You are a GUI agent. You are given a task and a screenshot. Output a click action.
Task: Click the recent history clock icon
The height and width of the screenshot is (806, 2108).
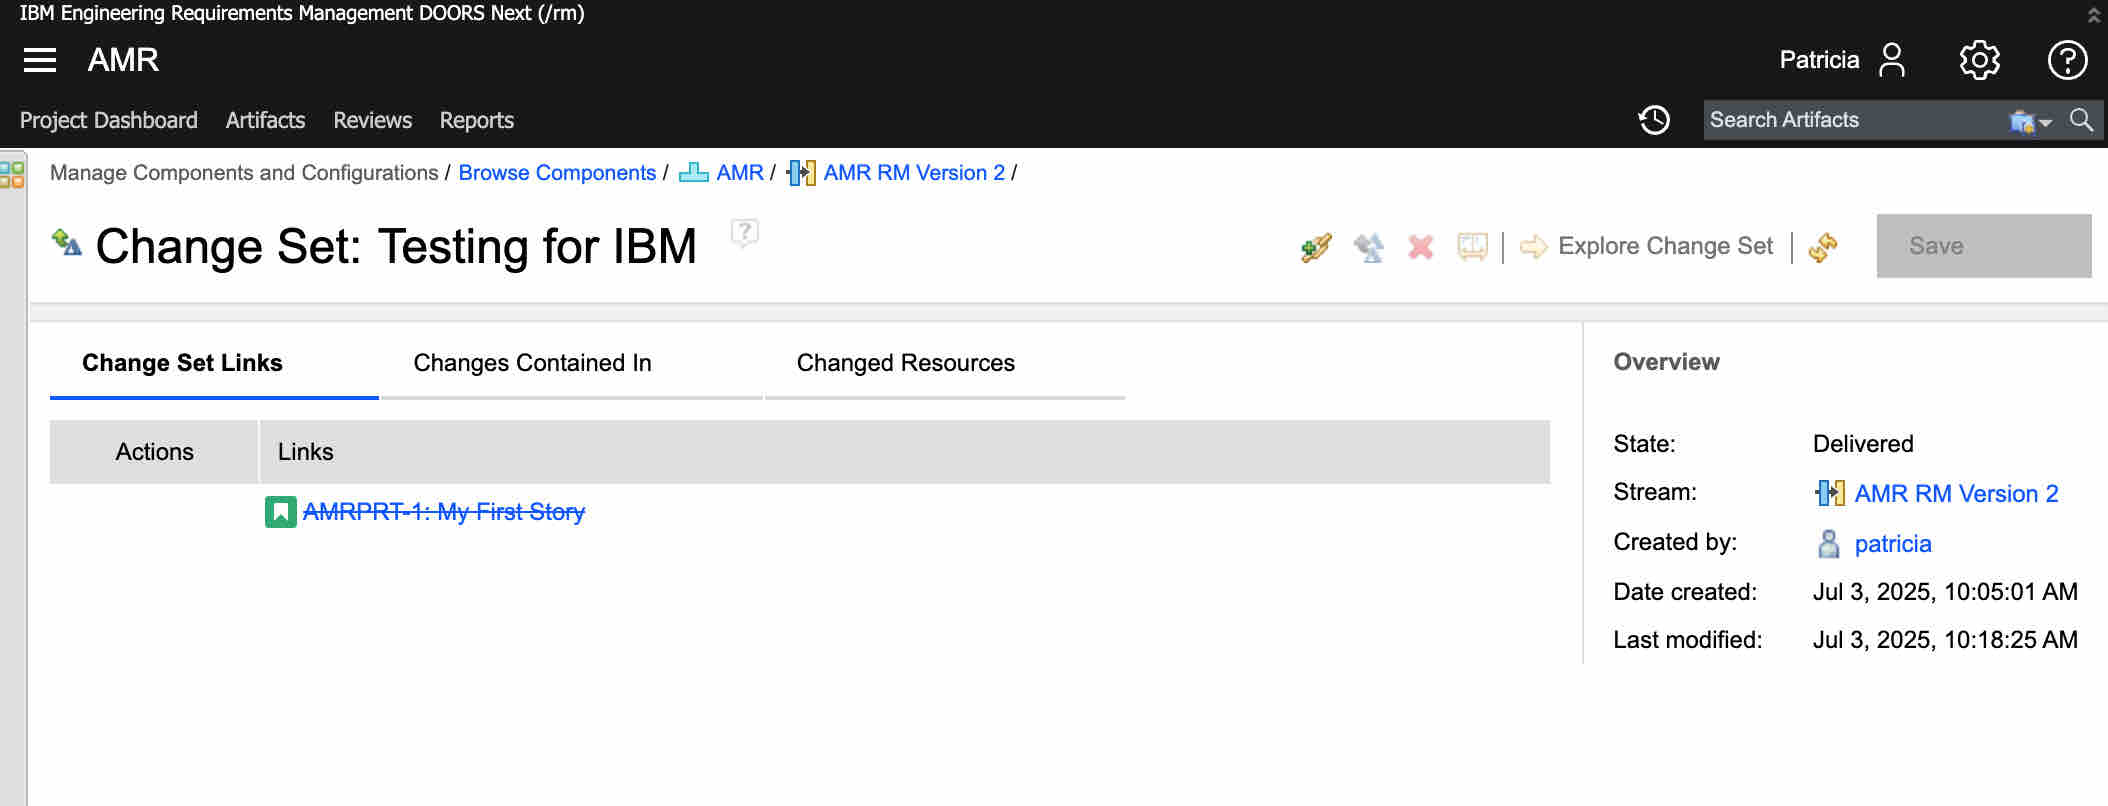click(x=1654, y=120)
